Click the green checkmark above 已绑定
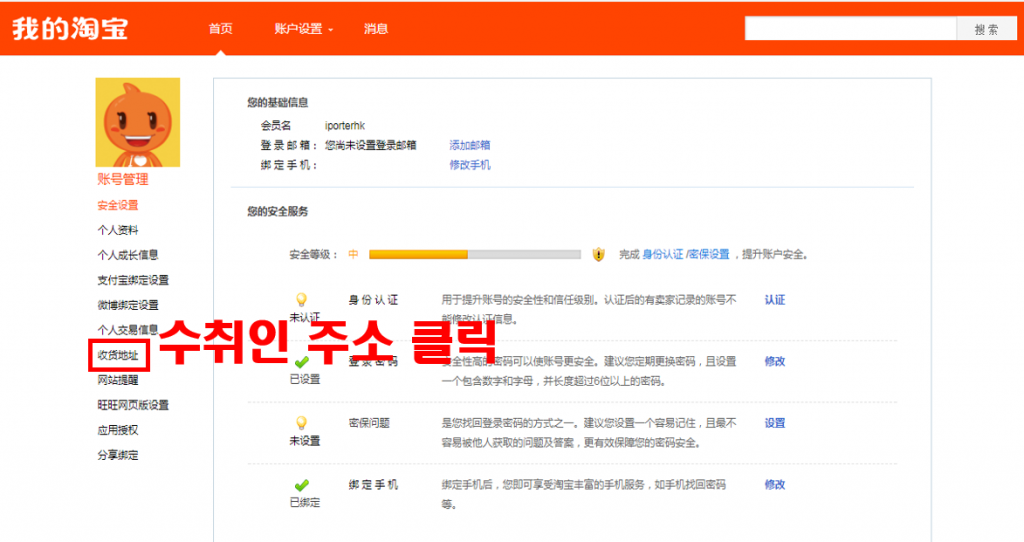 301,485
